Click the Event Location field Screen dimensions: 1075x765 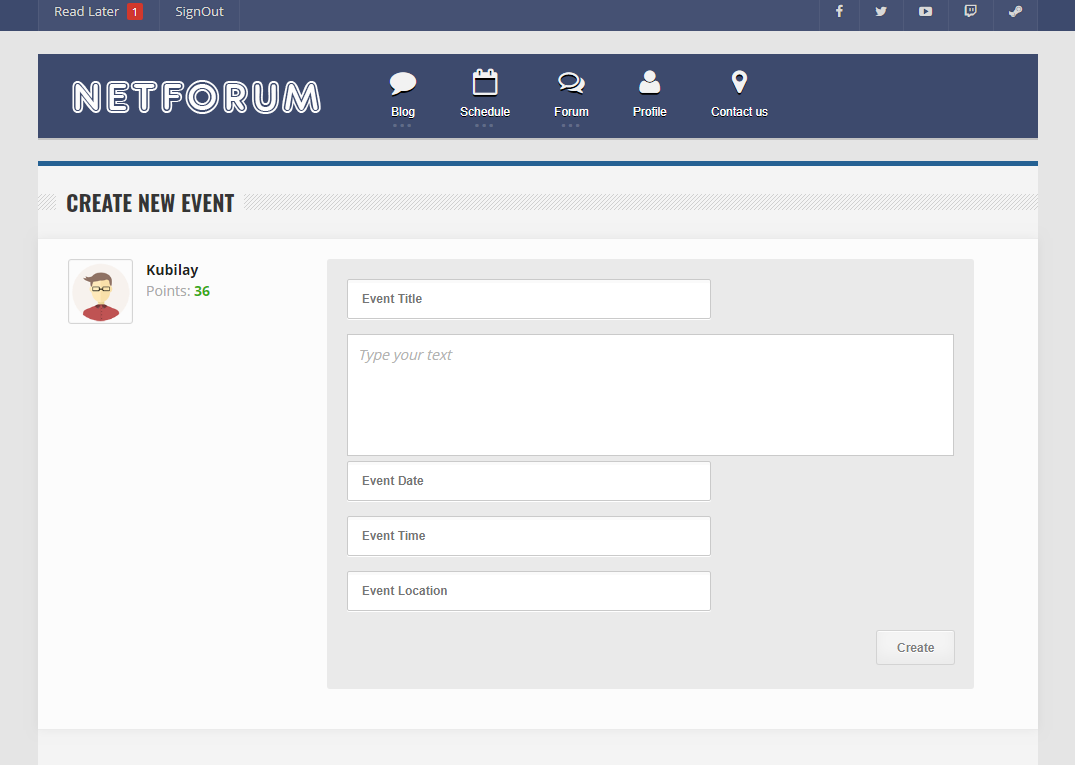(528, 590)
